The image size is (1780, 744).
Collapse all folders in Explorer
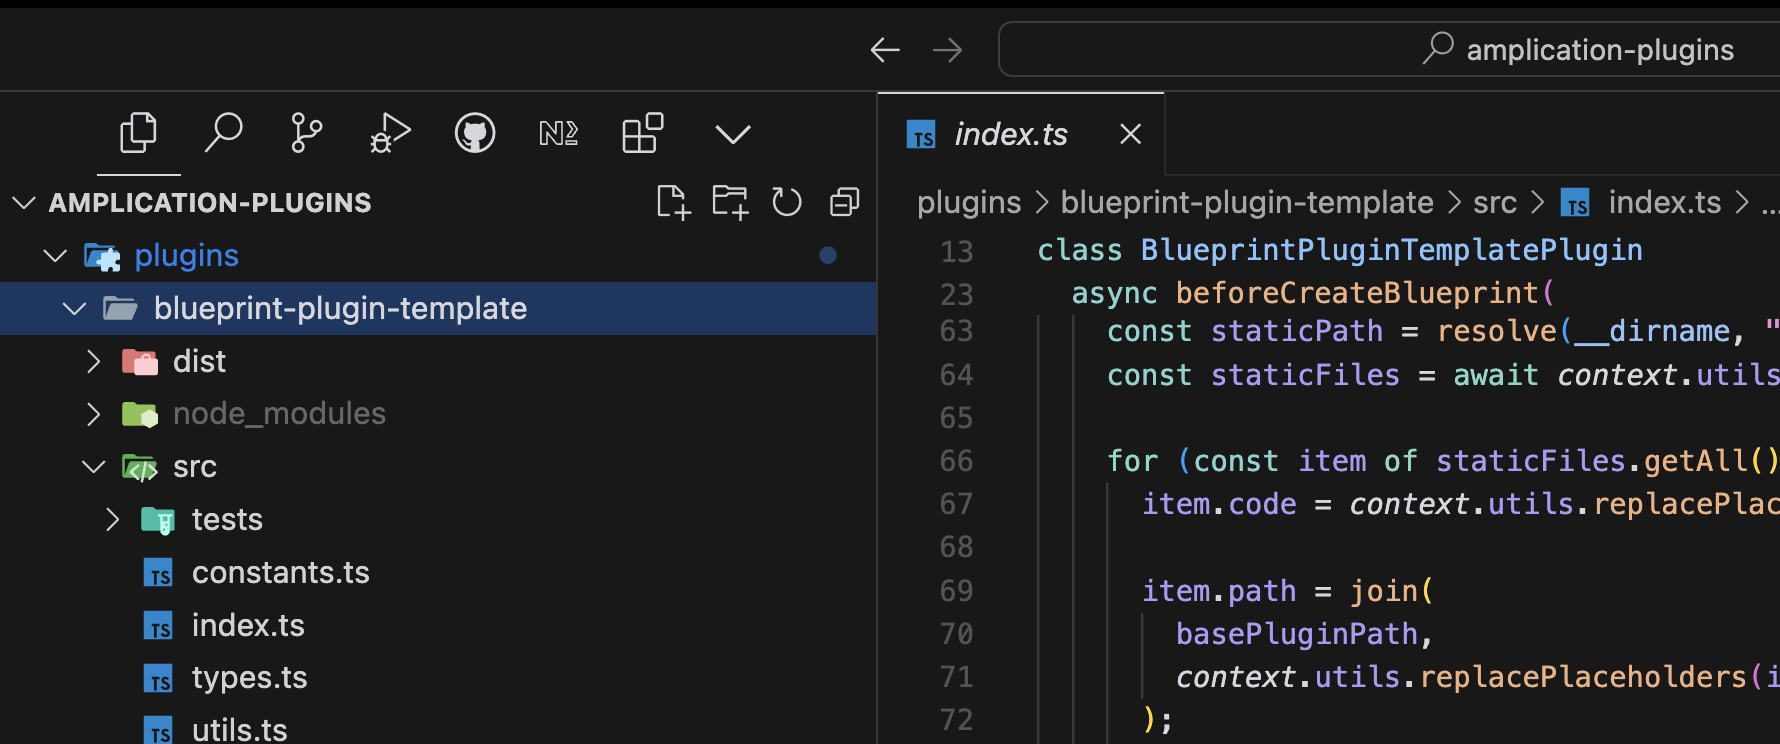click(x=845, y=202)
